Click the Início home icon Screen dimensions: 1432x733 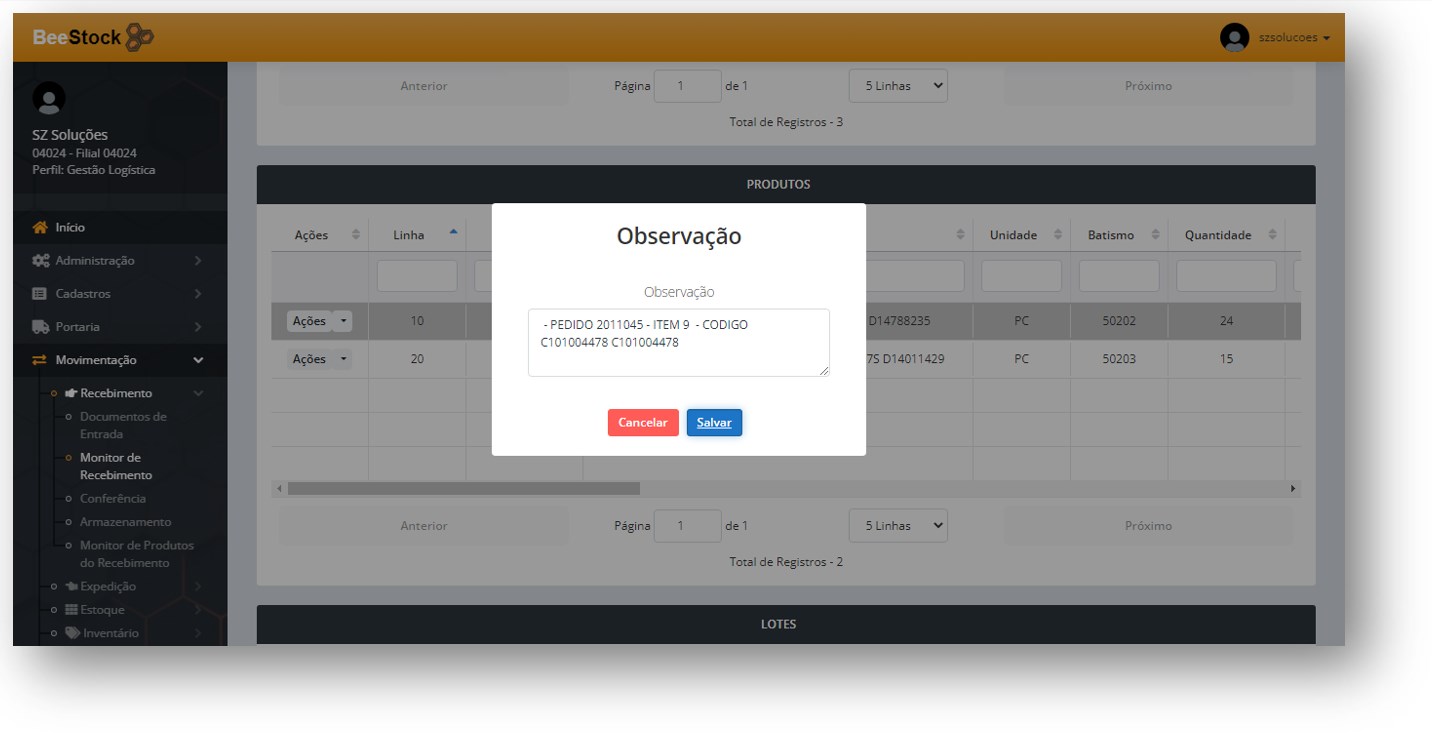click(40, 228)
